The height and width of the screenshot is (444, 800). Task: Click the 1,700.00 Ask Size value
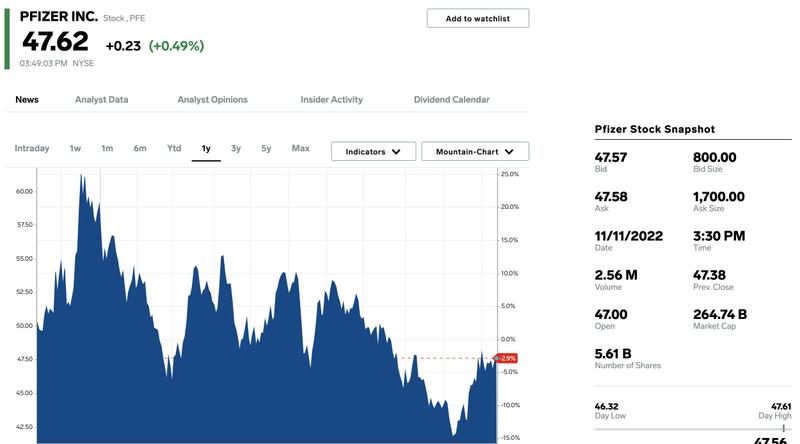(718, 196)
